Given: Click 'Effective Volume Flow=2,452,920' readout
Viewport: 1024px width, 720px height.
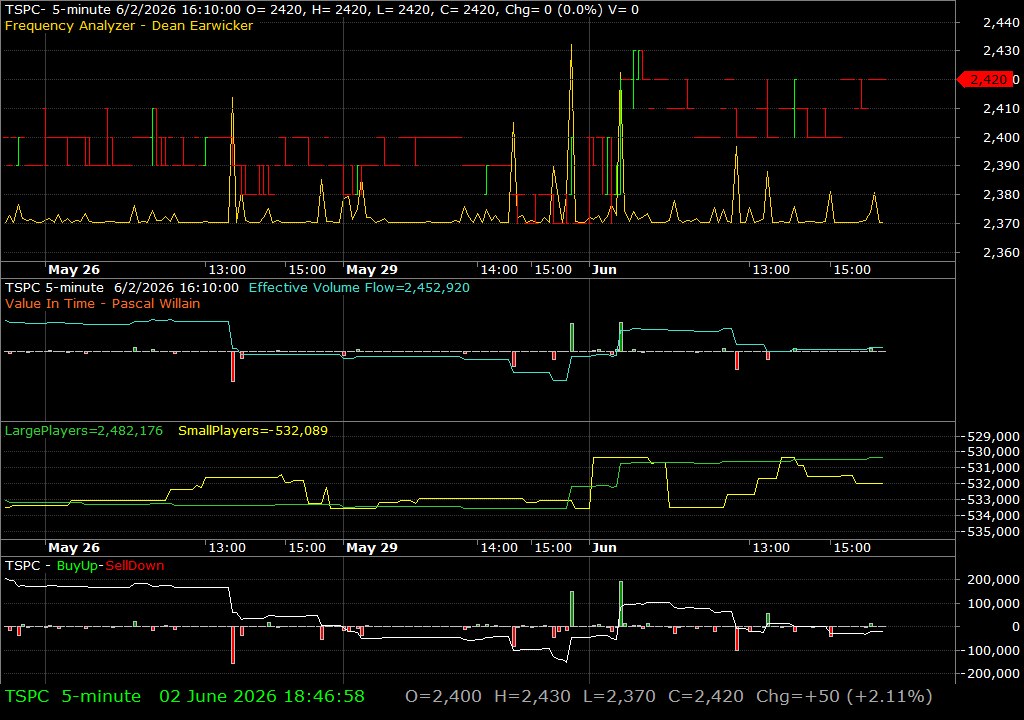Looking at the screenshot, I should (x=359, y=287).
